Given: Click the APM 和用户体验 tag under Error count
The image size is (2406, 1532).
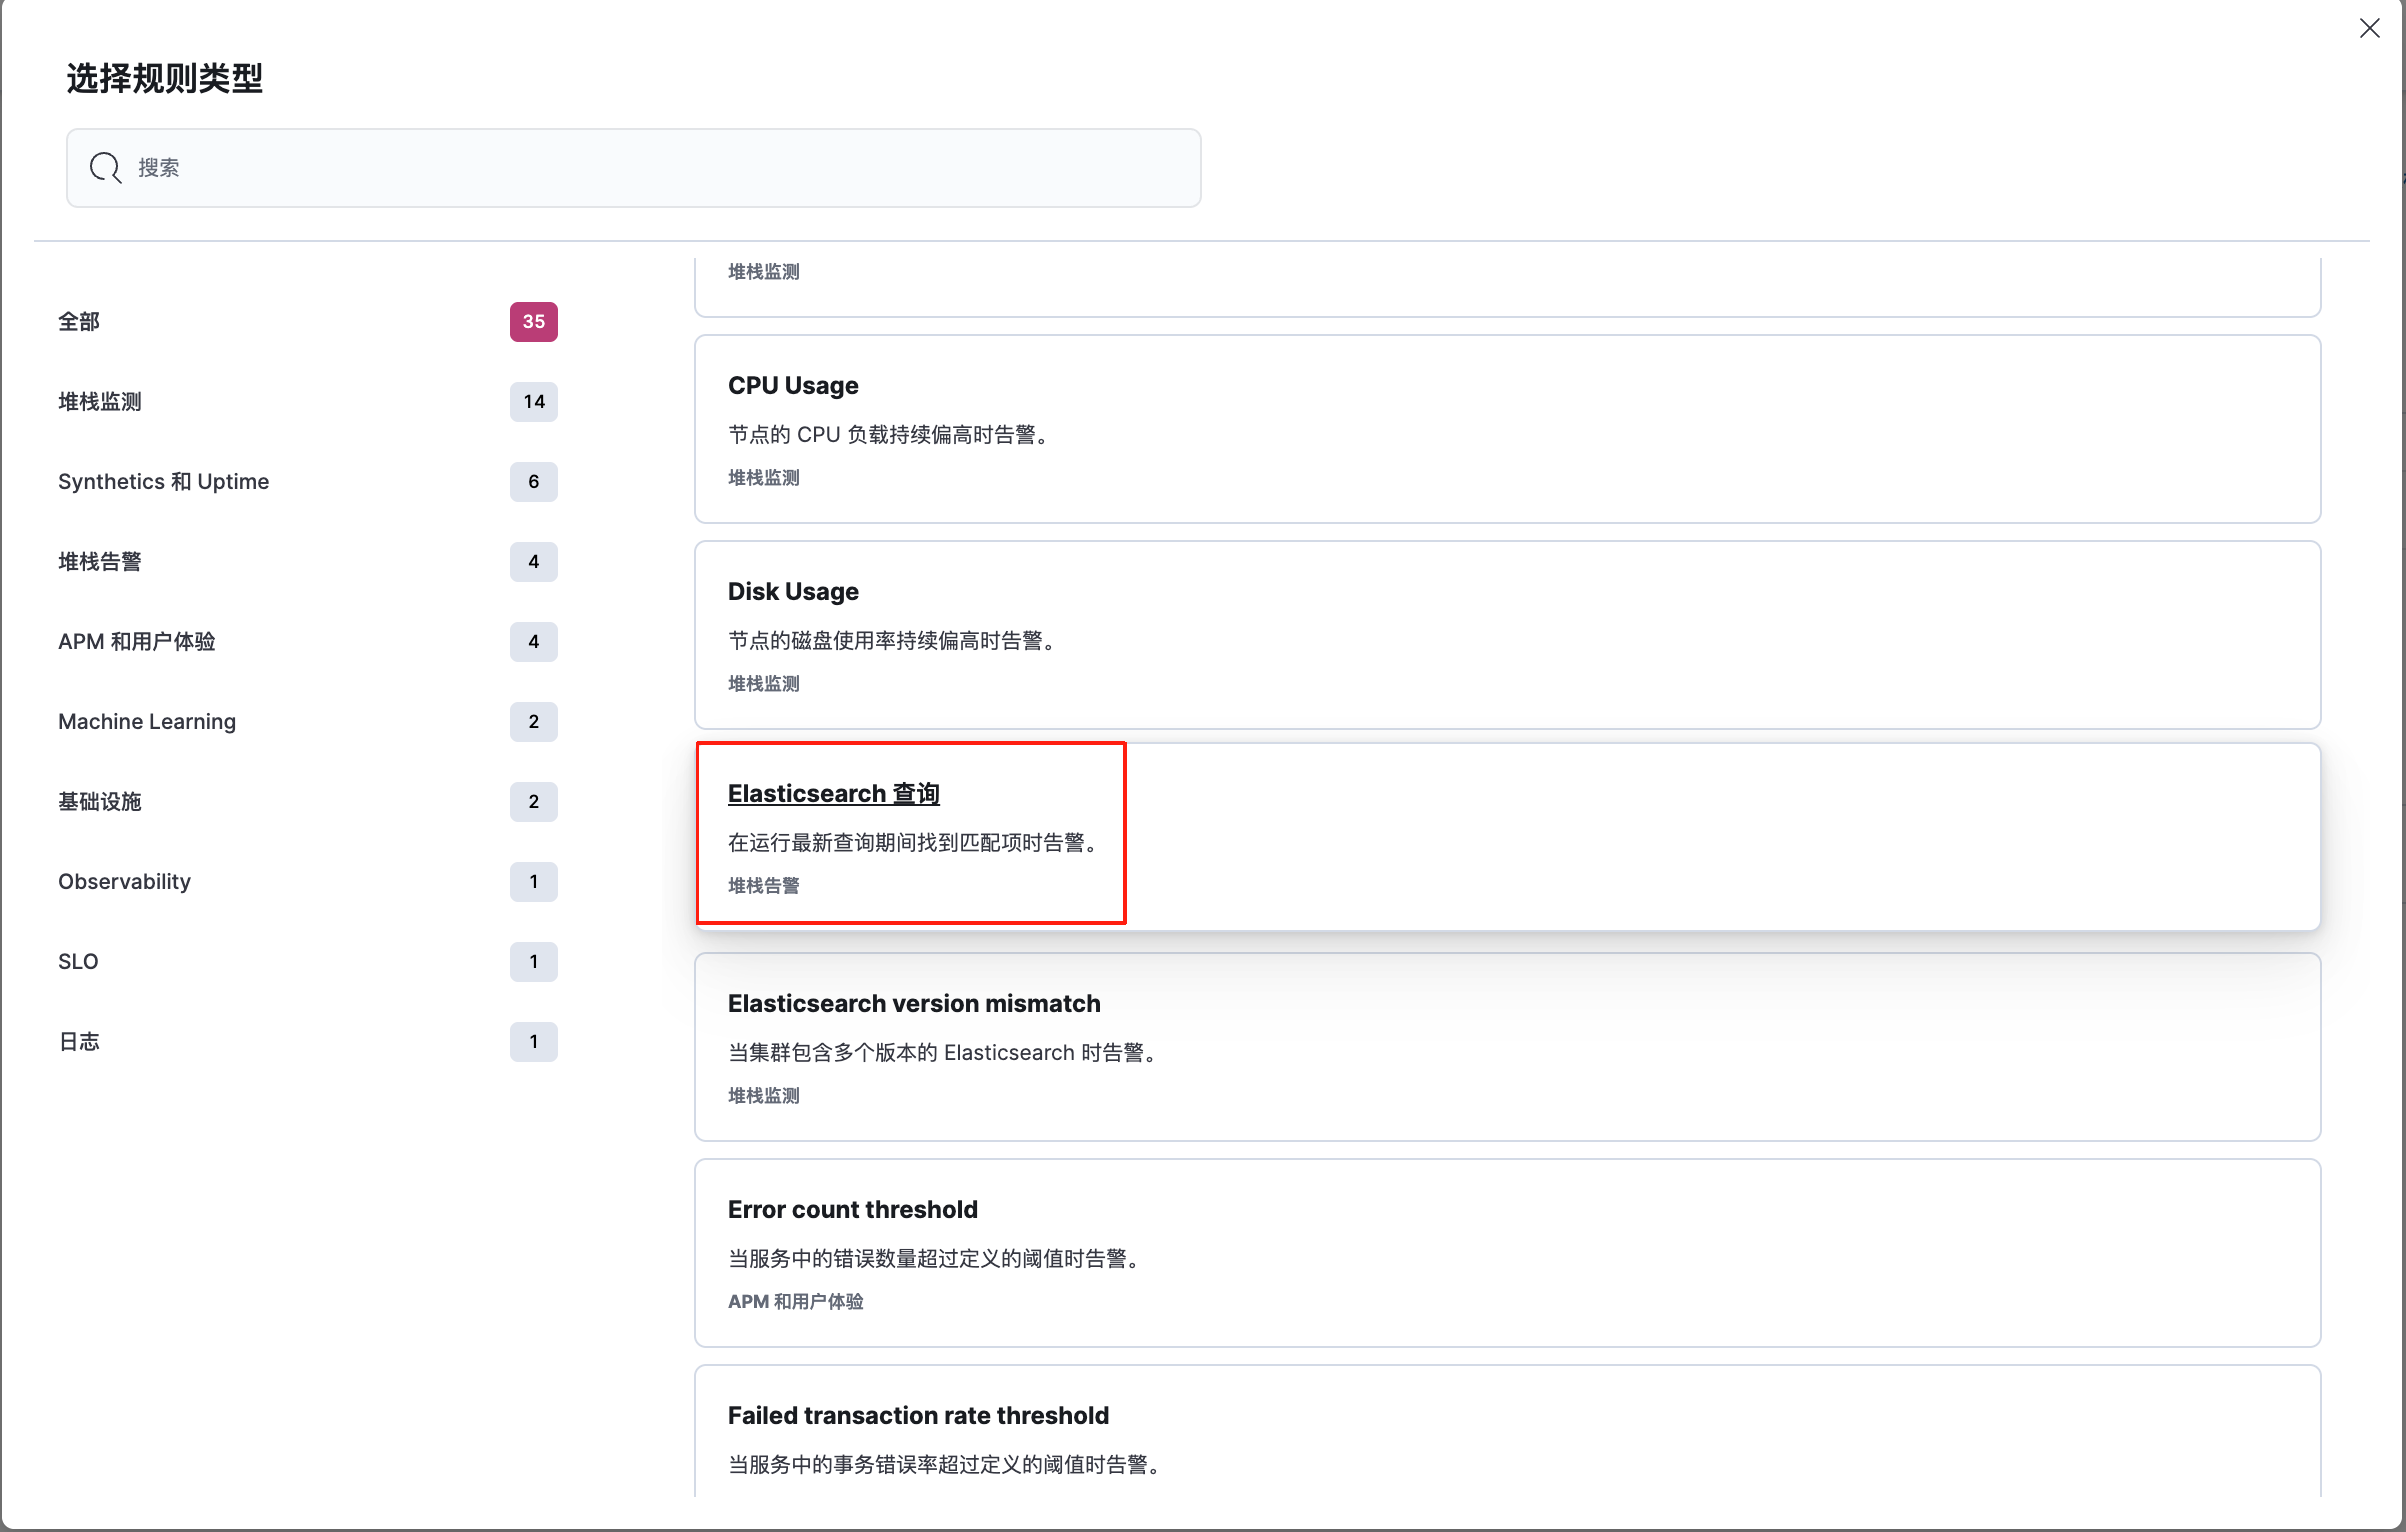Looking at the screenshot, I should 796,1301.
